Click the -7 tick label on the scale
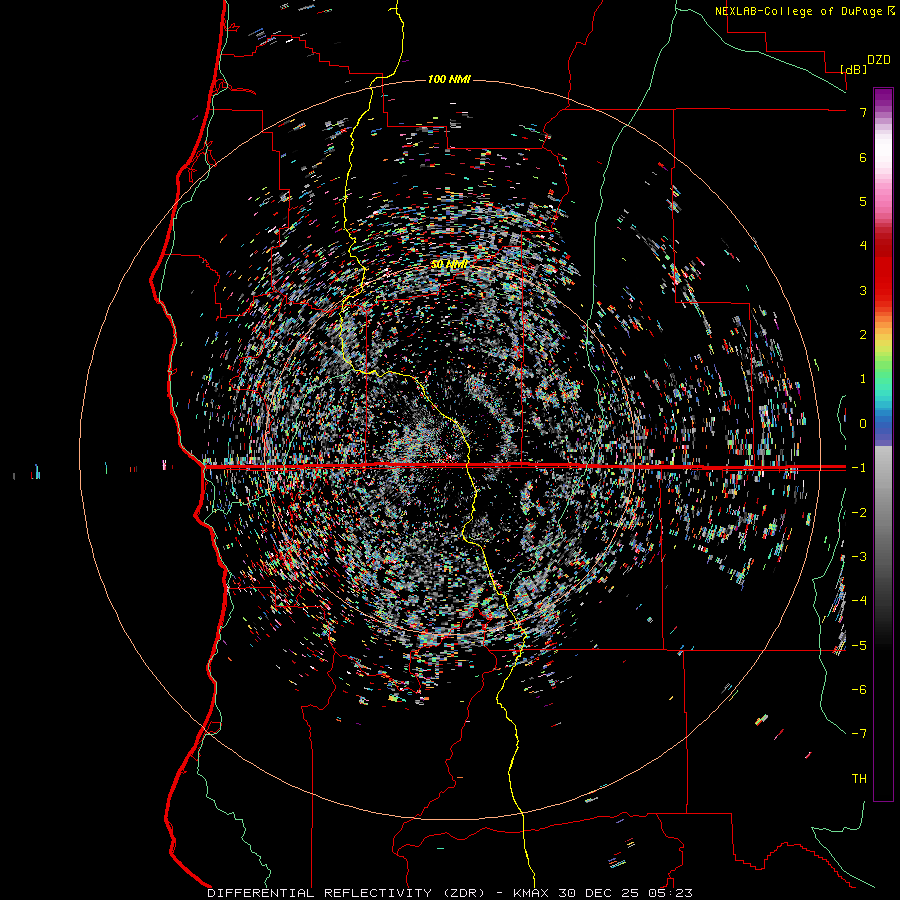 click(859, 734)
